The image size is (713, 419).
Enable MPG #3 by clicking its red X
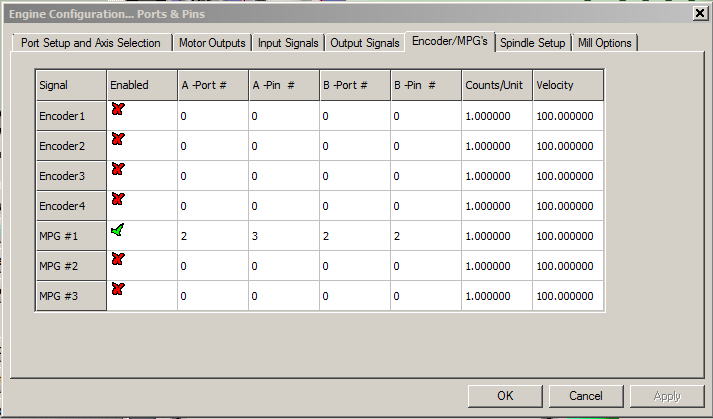pos(118,289)
